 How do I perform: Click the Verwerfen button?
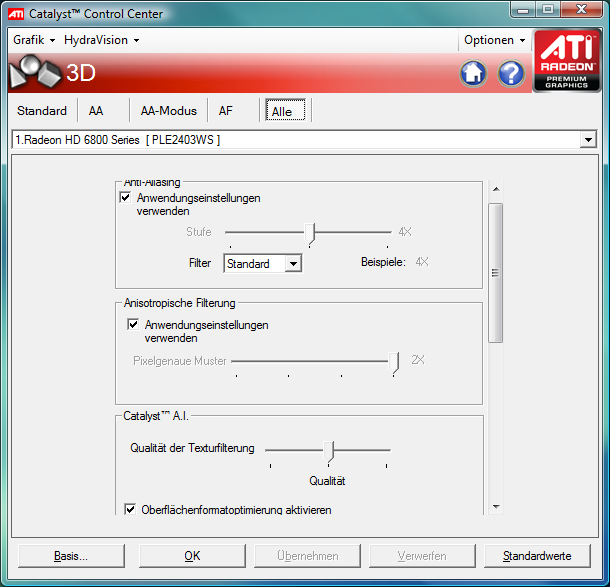[x=422, y=556]
